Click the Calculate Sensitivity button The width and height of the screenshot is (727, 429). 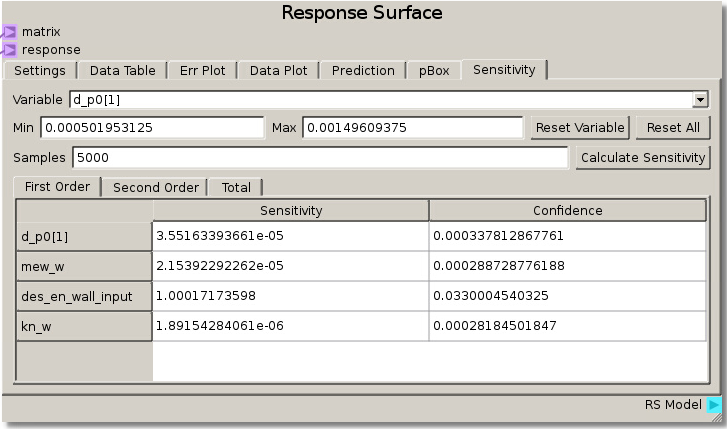(643, 158)
